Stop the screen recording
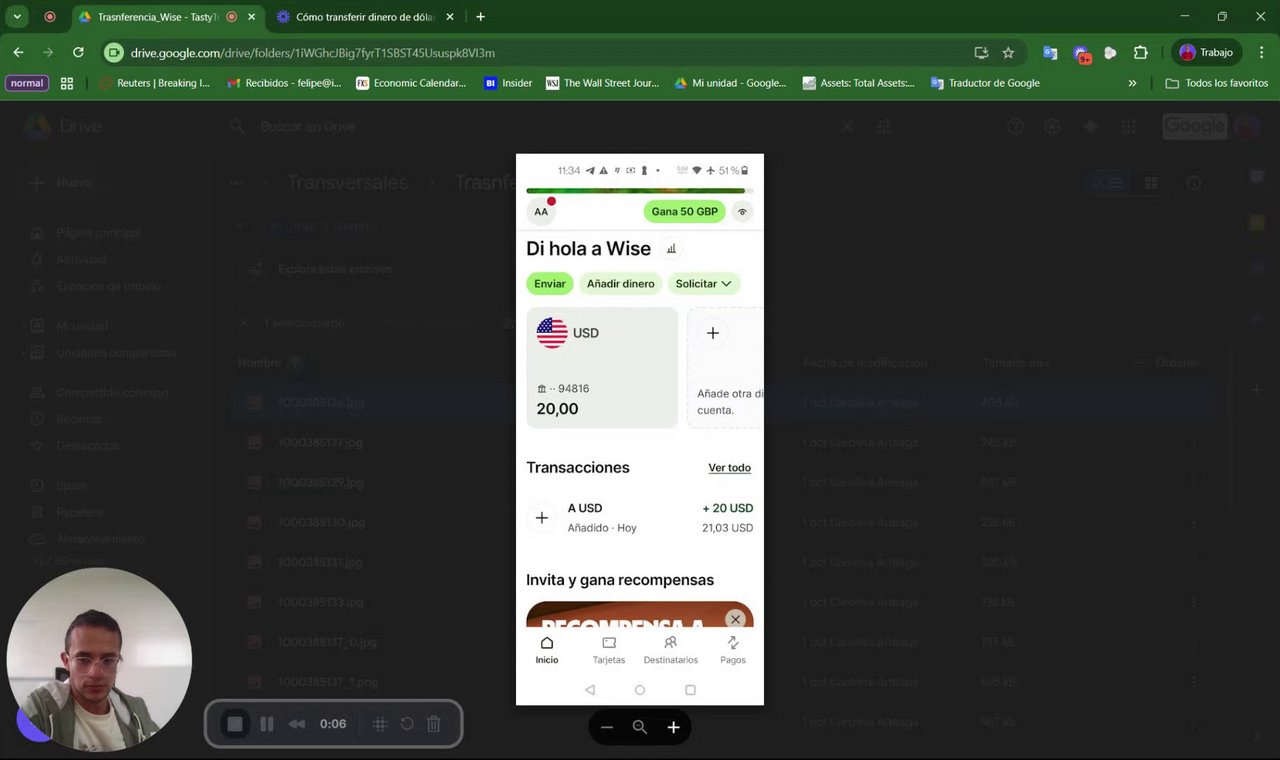Viewport: 1280px width, 760px height. click(235, 724)
